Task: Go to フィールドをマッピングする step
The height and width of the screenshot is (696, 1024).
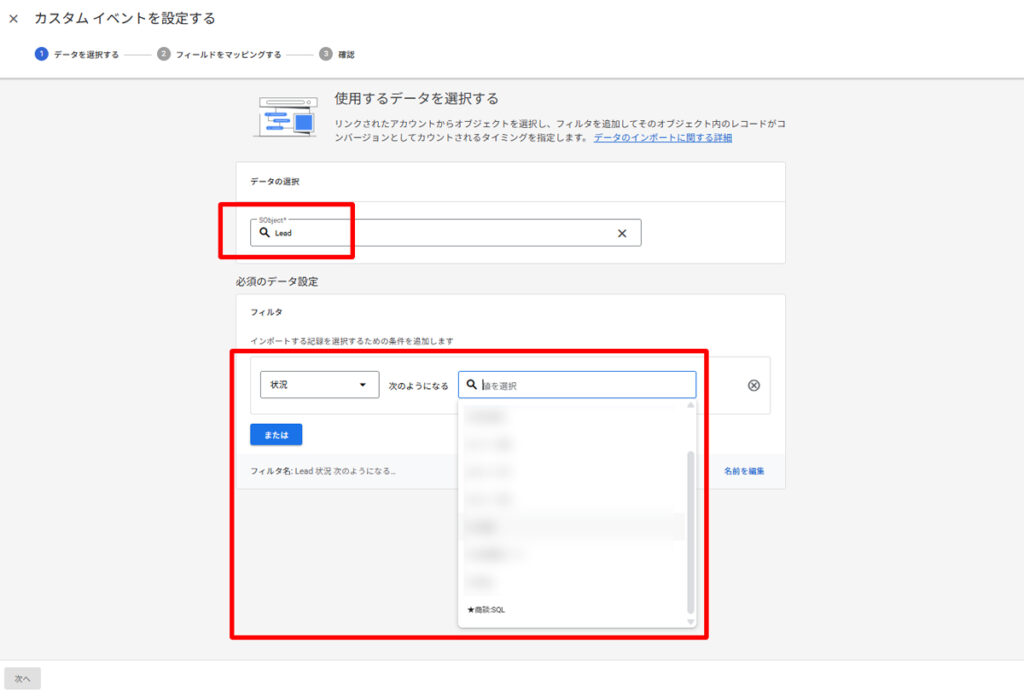Action: (228, 54)
